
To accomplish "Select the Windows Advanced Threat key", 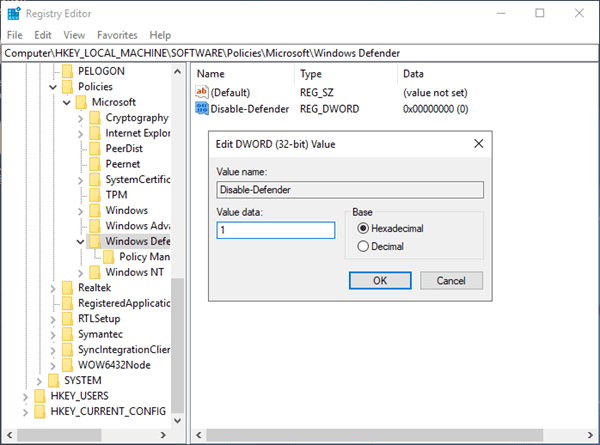I will point(138,226).
